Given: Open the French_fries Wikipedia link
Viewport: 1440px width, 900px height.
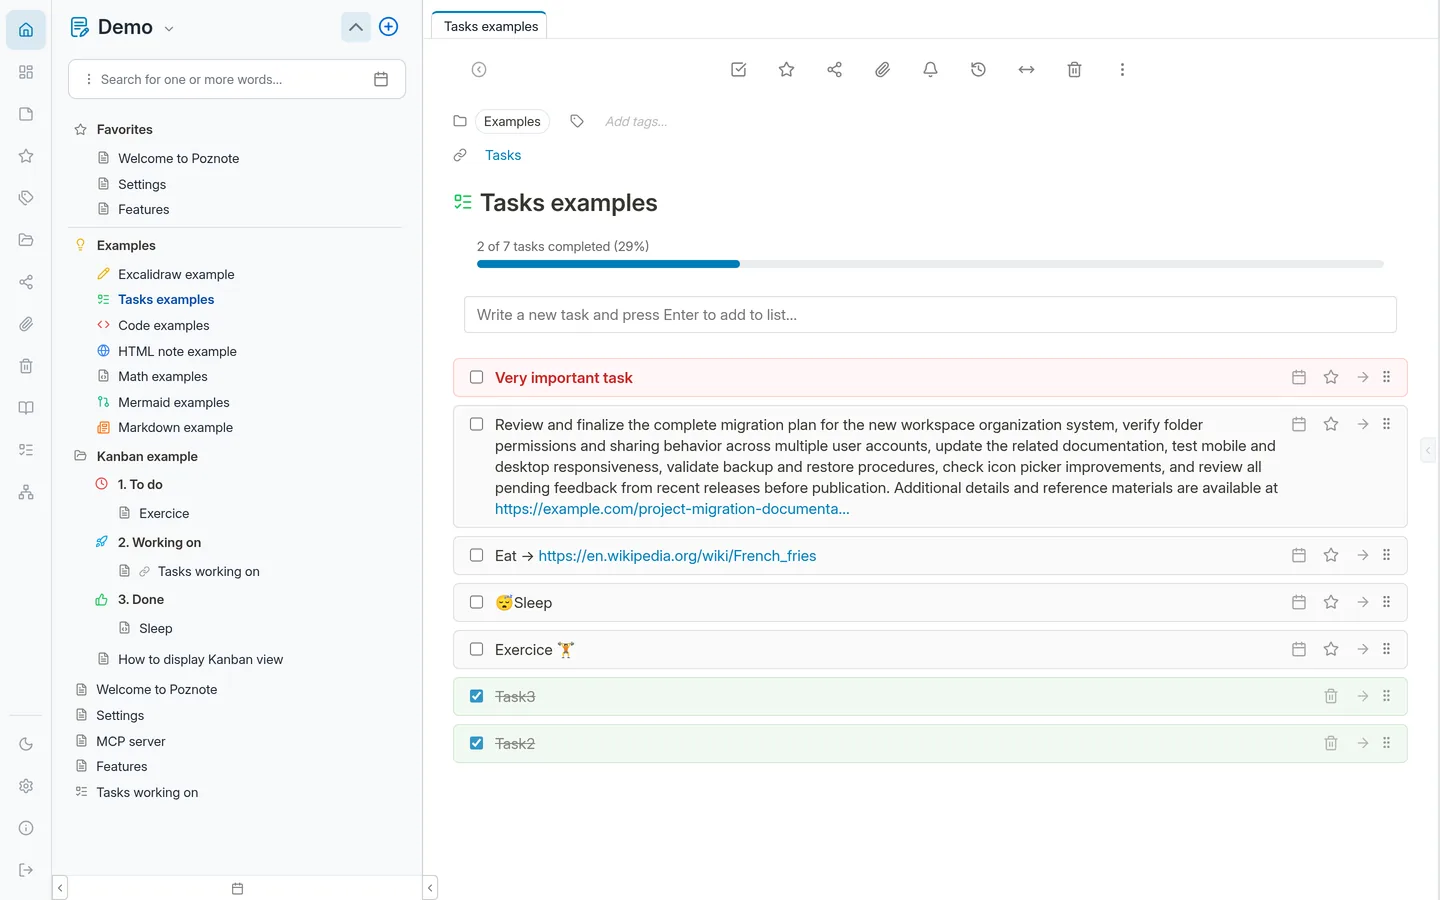Looking at the screenshot, I should coord(677,556).
